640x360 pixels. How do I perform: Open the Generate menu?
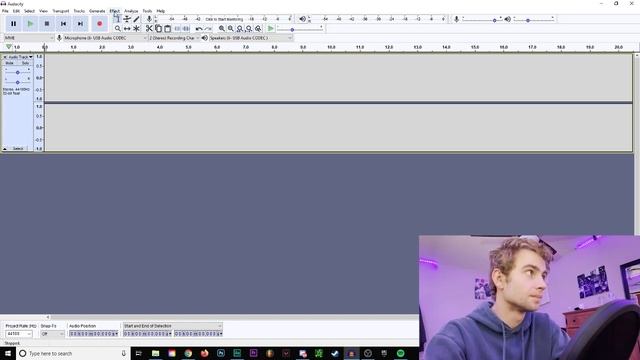[x=97, y=11]
